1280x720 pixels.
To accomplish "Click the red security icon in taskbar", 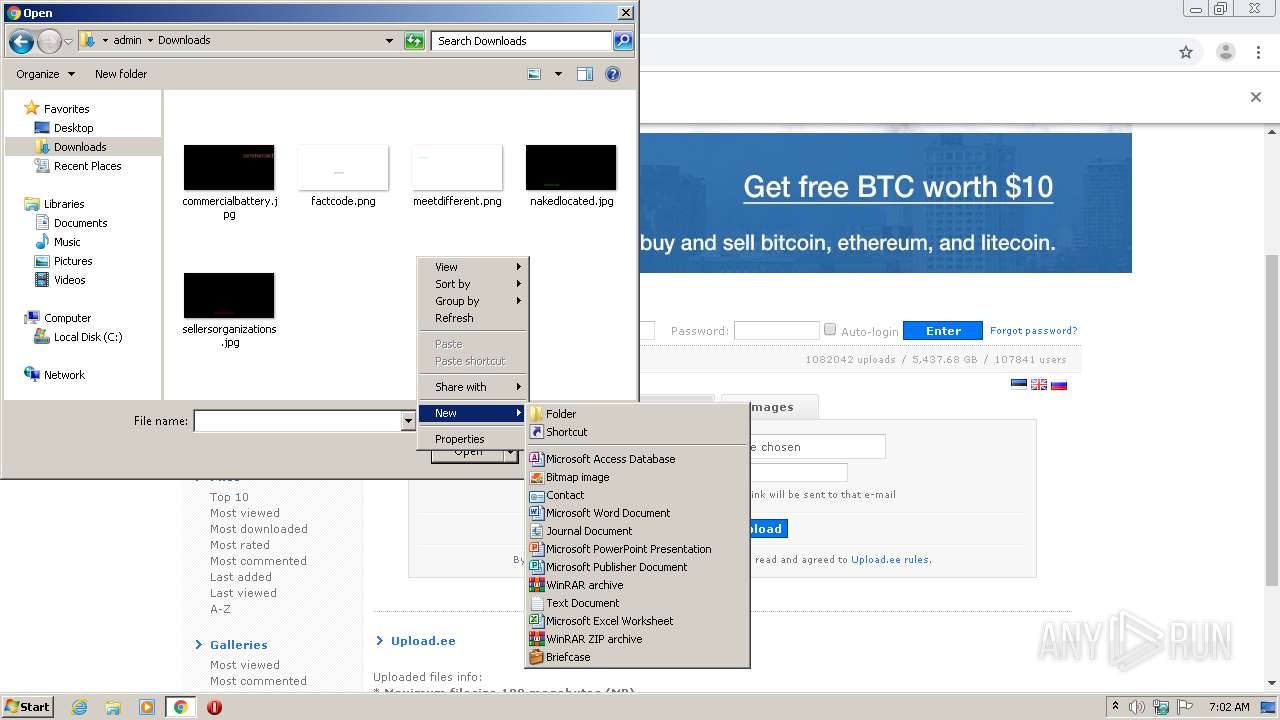I will [214, 707].
